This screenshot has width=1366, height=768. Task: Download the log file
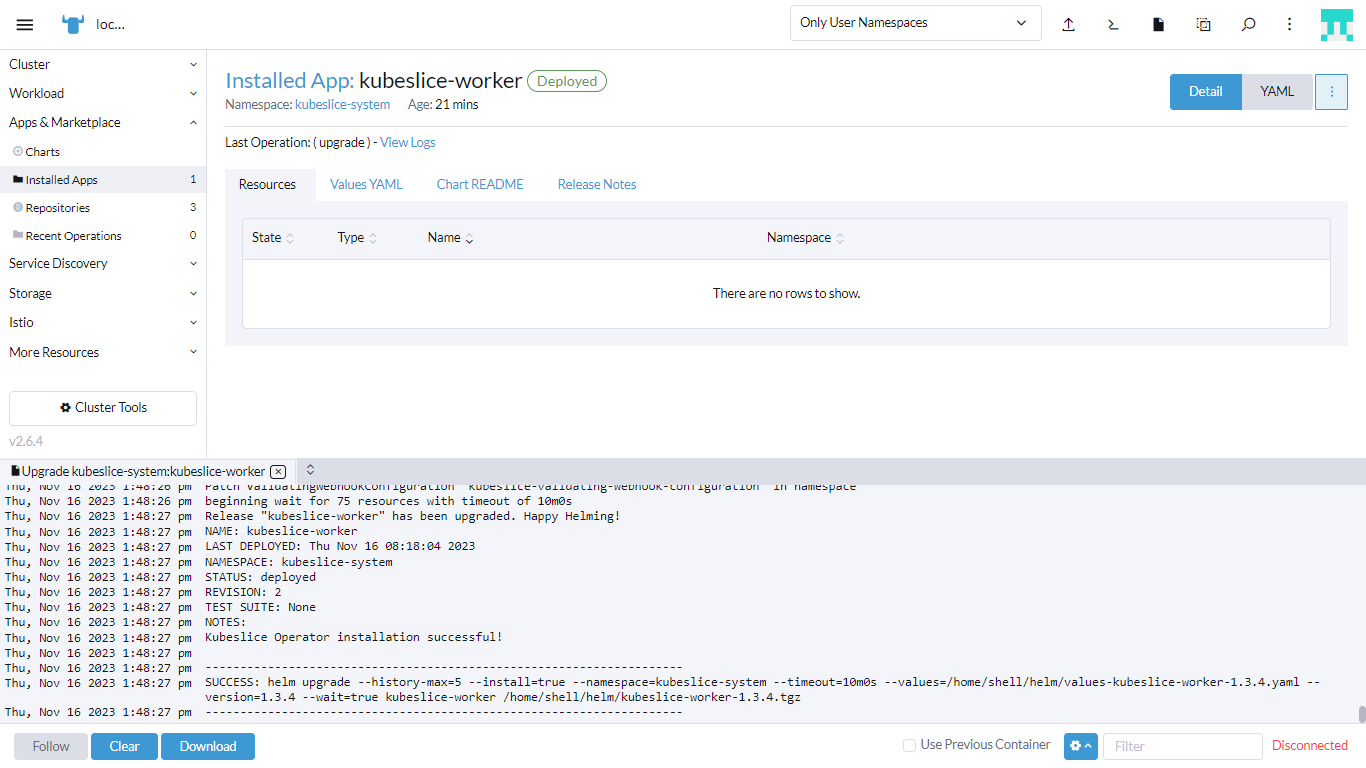(208, 746)
